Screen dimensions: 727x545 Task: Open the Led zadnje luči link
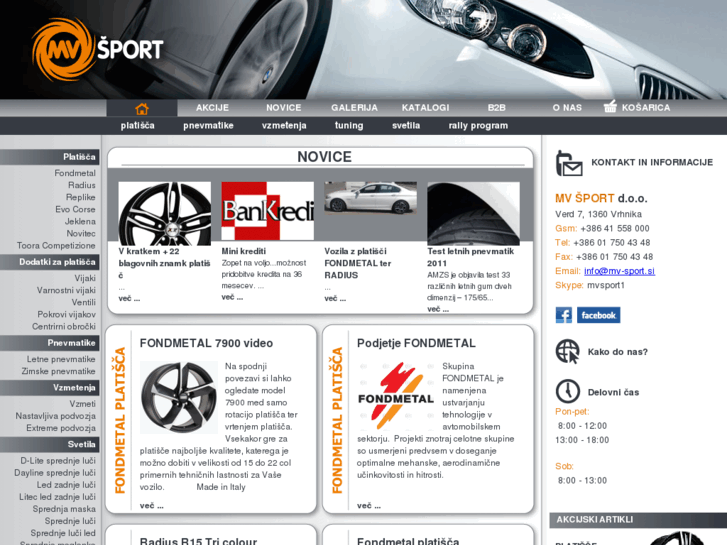point(66,485)
